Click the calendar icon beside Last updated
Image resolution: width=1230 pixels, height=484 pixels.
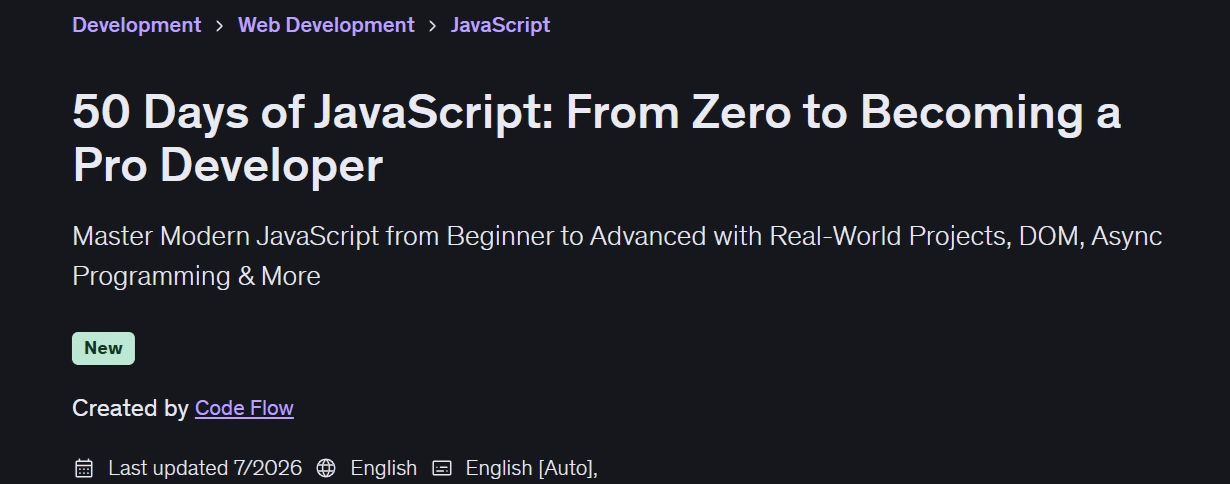tap(84, 468)
